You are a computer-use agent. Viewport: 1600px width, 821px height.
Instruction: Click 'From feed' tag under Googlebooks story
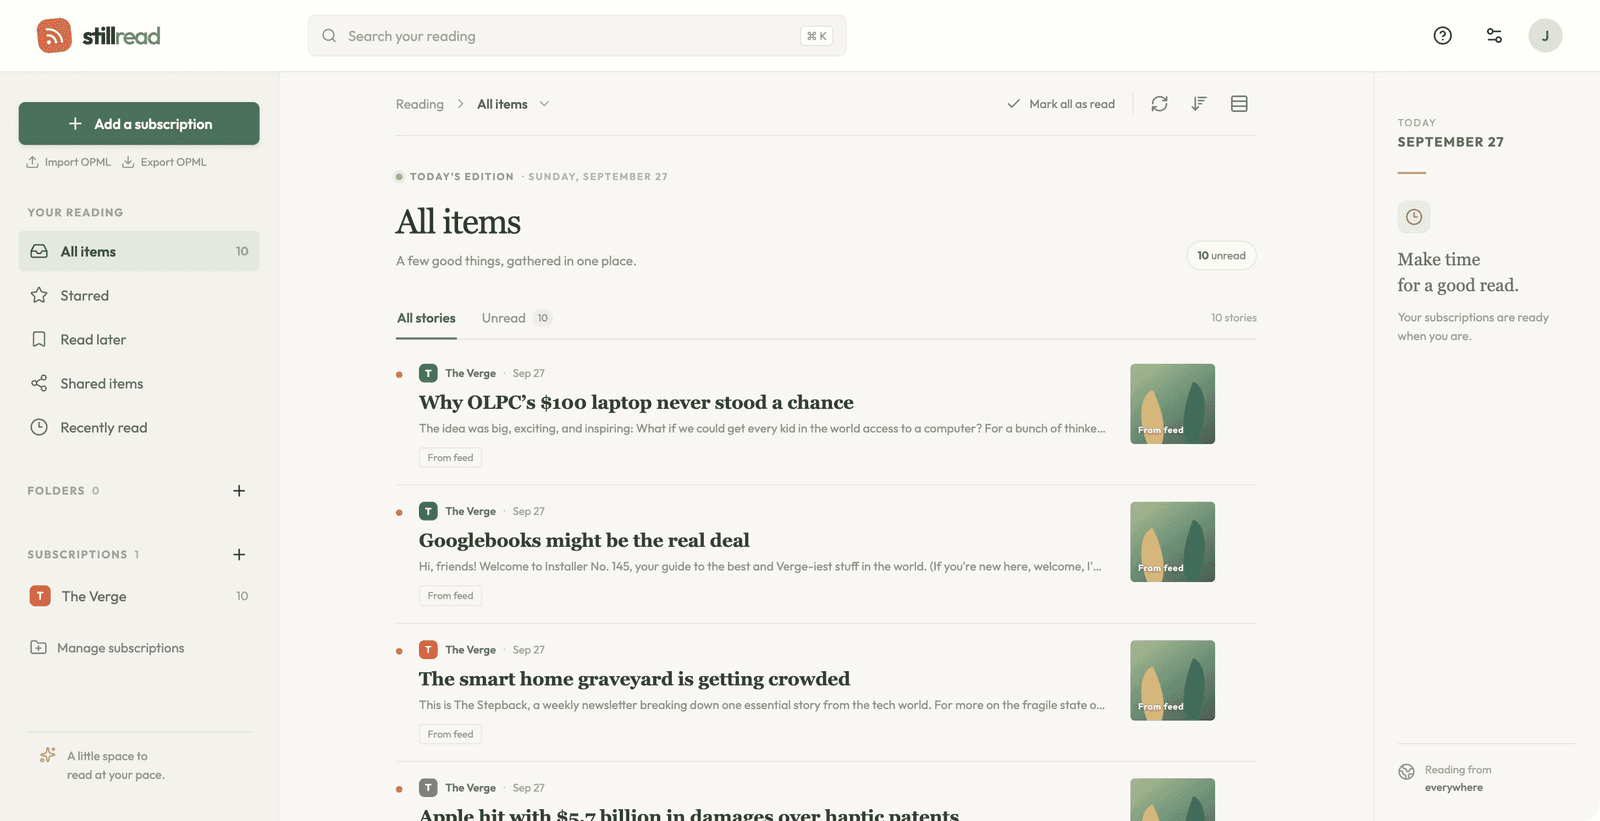tap(451, 596)
